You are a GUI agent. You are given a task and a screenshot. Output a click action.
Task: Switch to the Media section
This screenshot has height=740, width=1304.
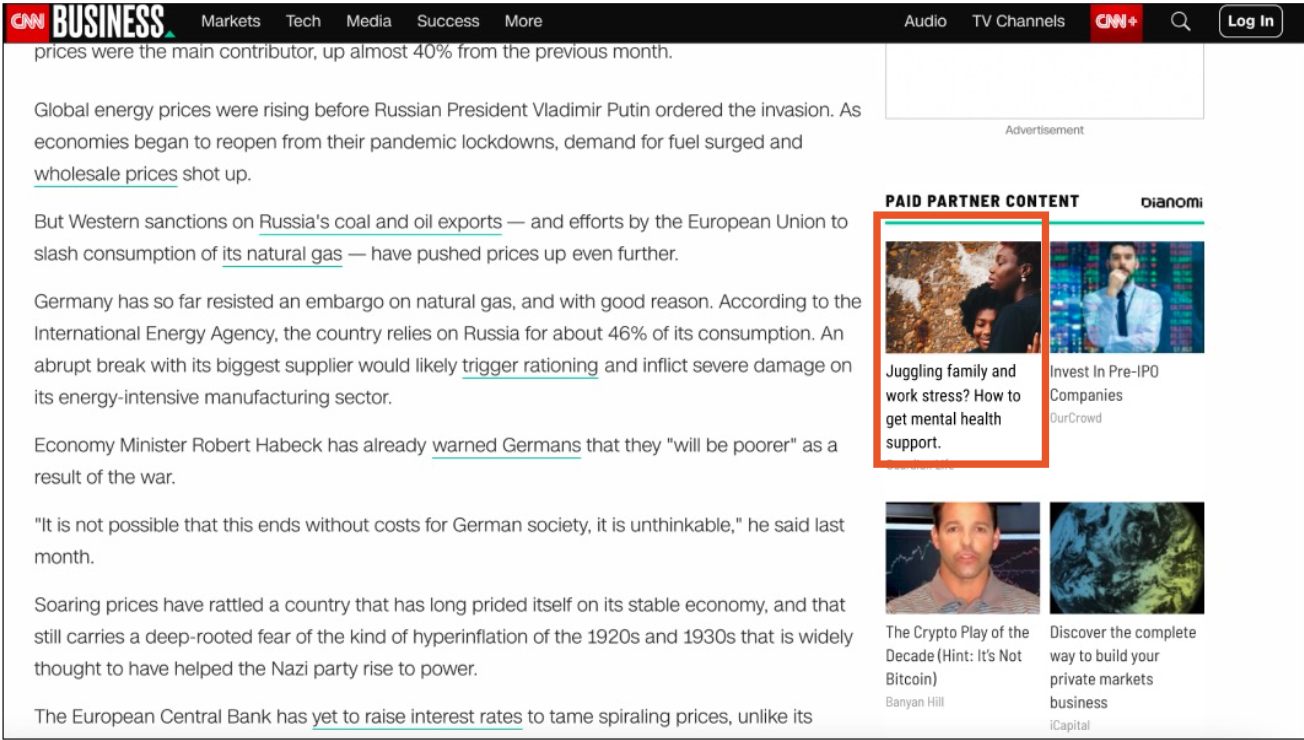[x=368, y=21]
